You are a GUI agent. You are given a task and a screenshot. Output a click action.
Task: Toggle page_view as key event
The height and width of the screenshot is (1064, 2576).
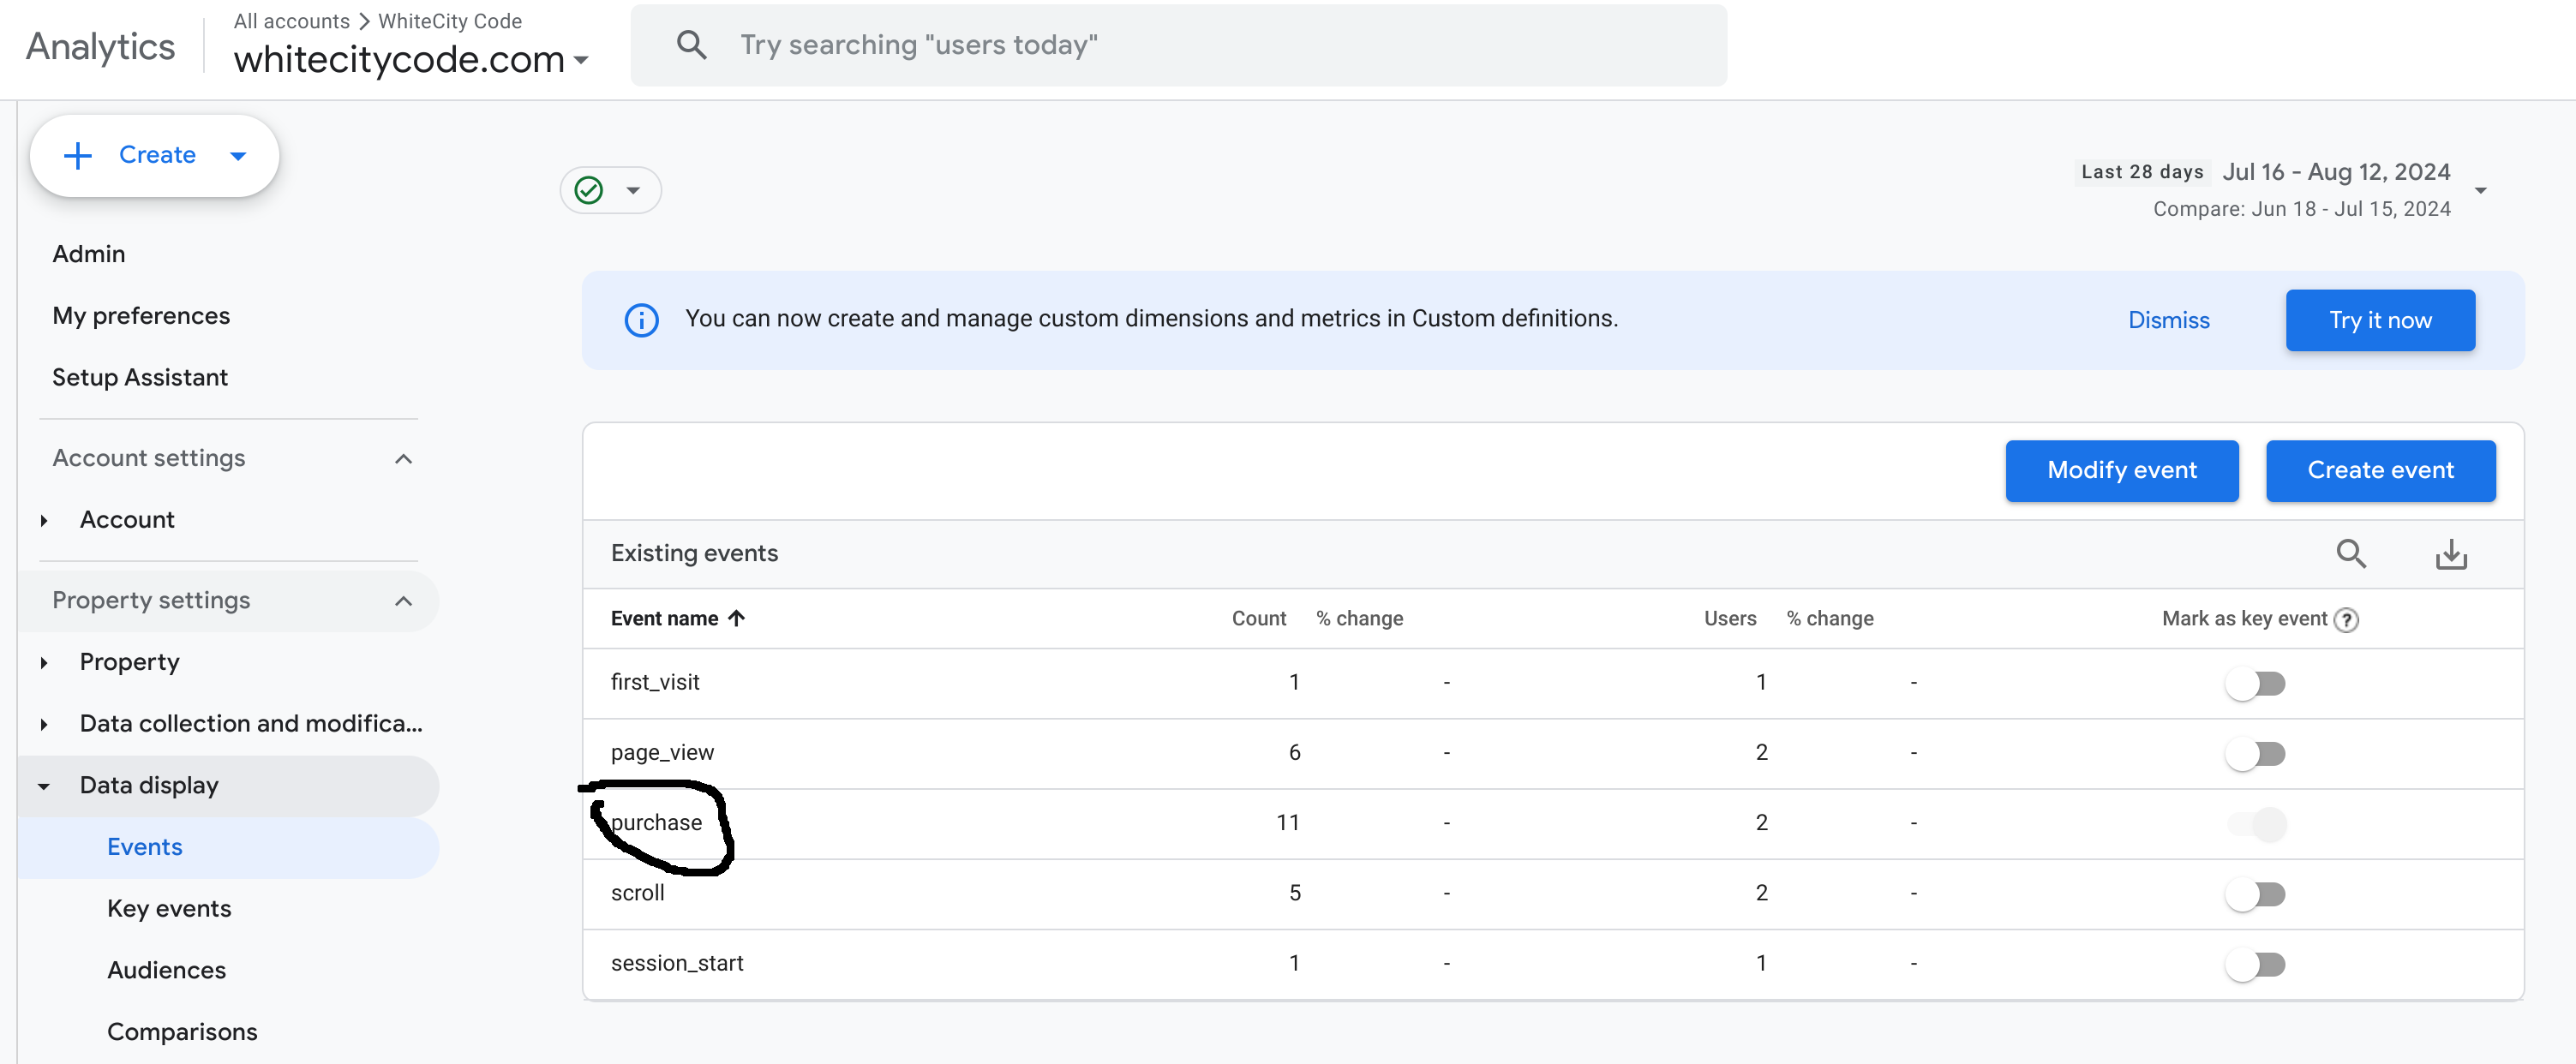[x=2255, y=753]
